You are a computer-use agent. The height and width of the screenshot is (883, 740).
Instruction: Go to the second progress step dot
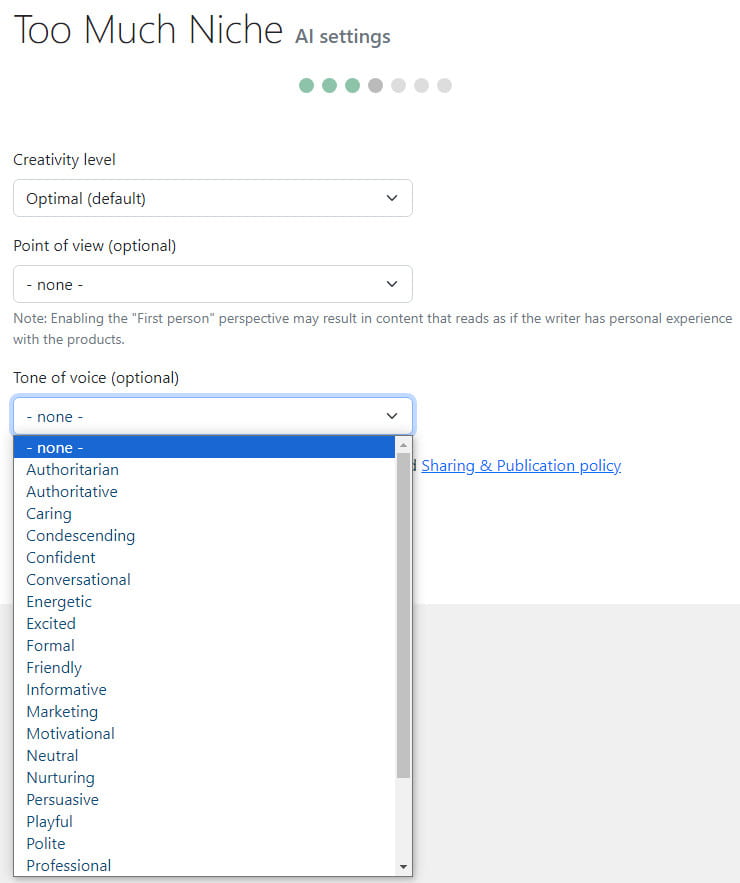(329, 86)
